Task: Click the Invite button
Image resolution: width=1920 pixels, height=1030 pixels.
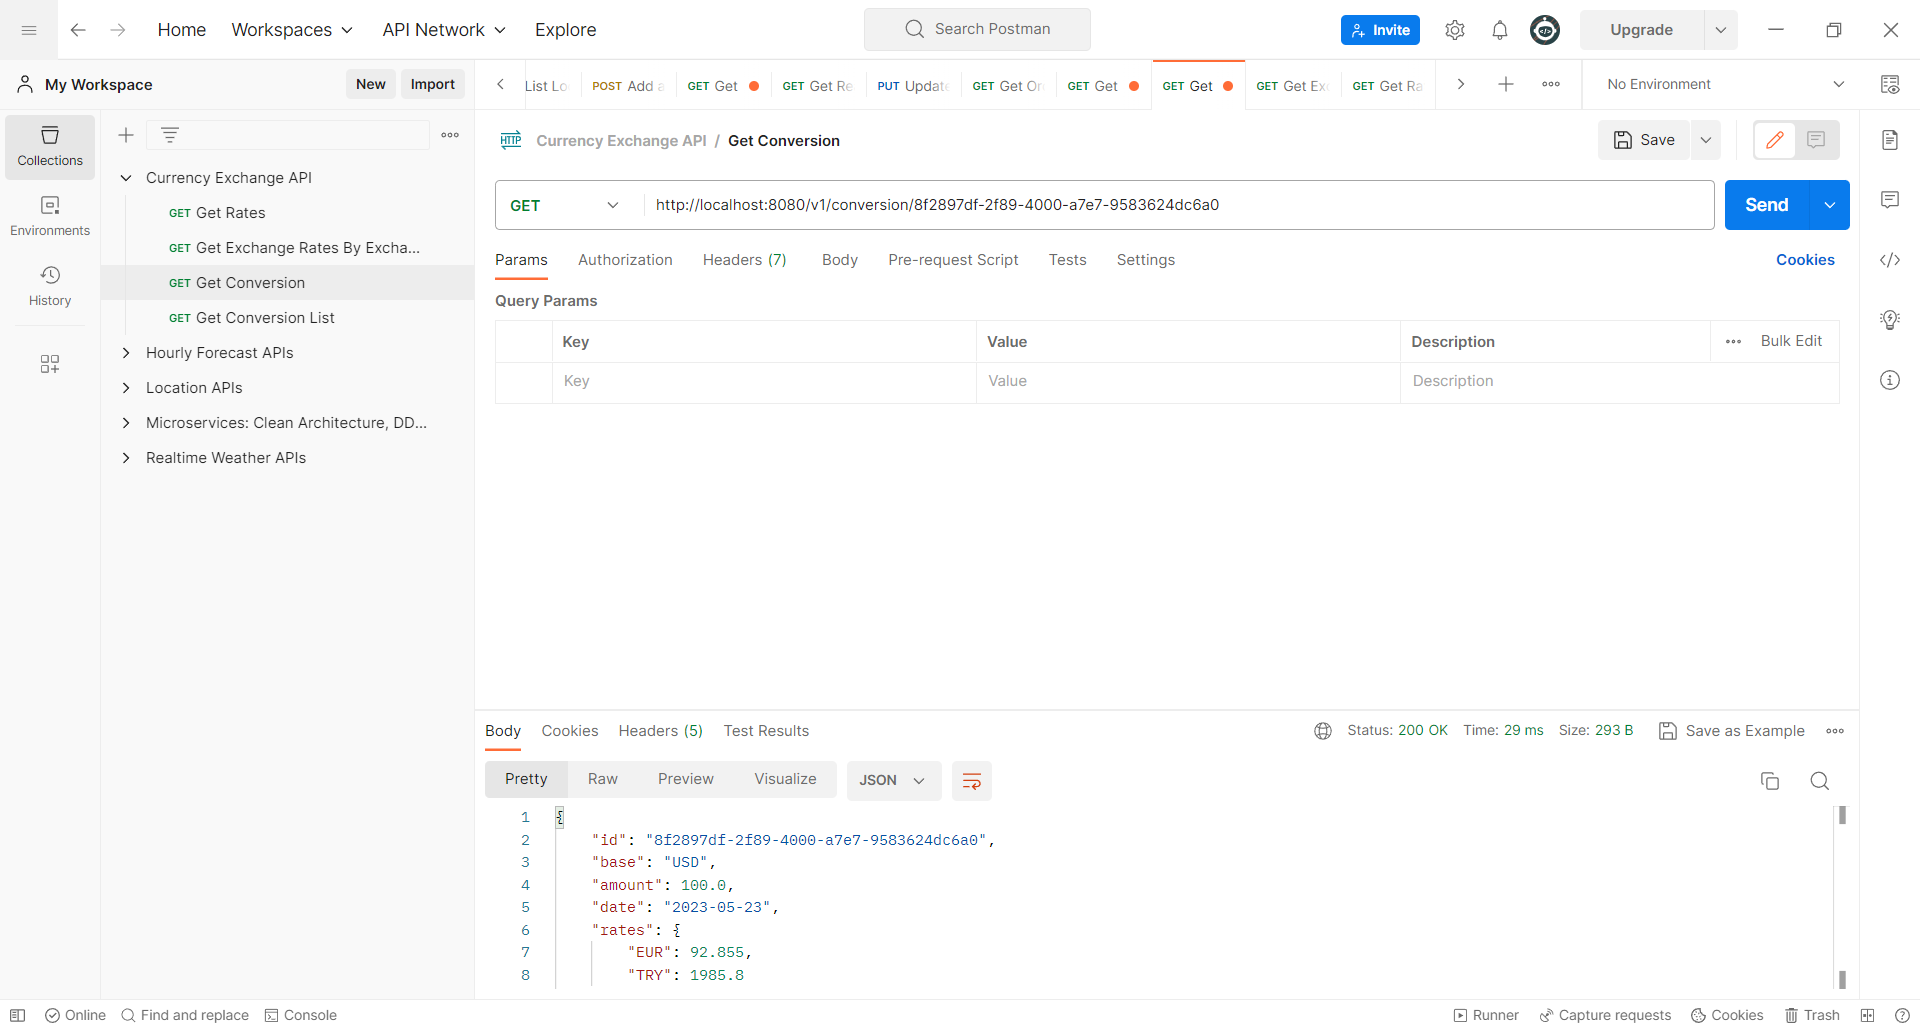Action: [x=1380, y=30]
